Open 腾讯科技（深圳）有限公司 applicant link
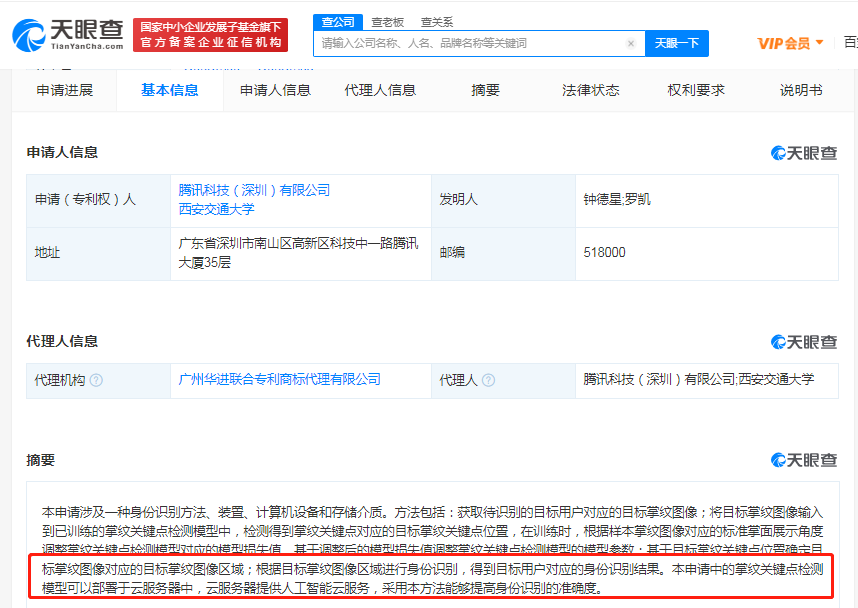Image resolution: width=858 pixels, height=608 pixels. click(254, 190)
